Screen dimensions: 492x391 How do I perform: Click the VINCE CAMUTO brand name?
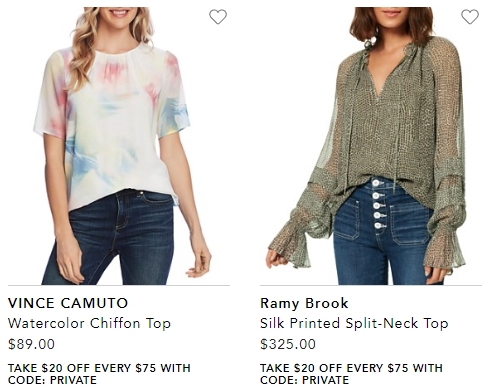point(68,303)
